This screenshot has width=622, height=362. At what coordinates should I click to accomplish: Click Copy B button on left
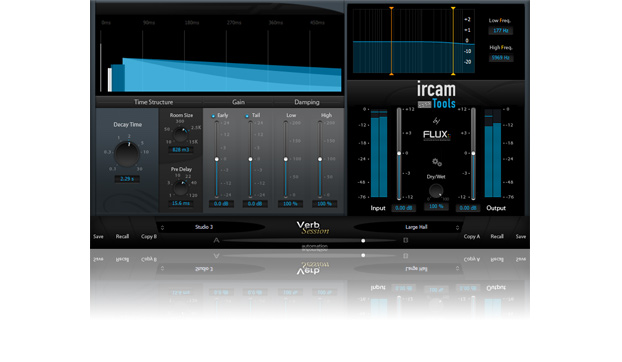tap(149, 236)
